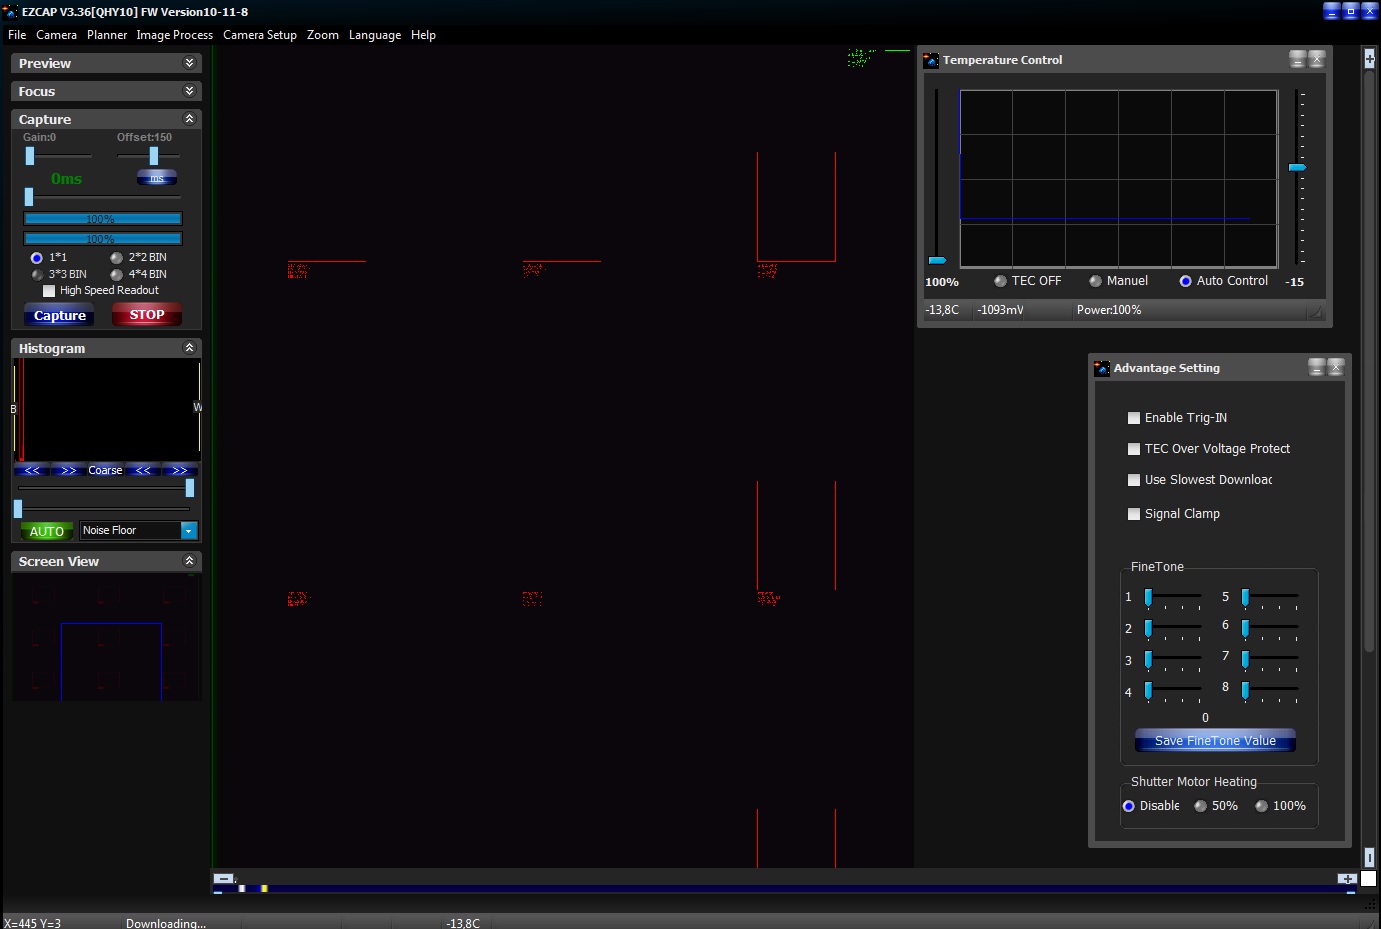
Task: Click the Gain slider handle
Action: pos(30,156)
